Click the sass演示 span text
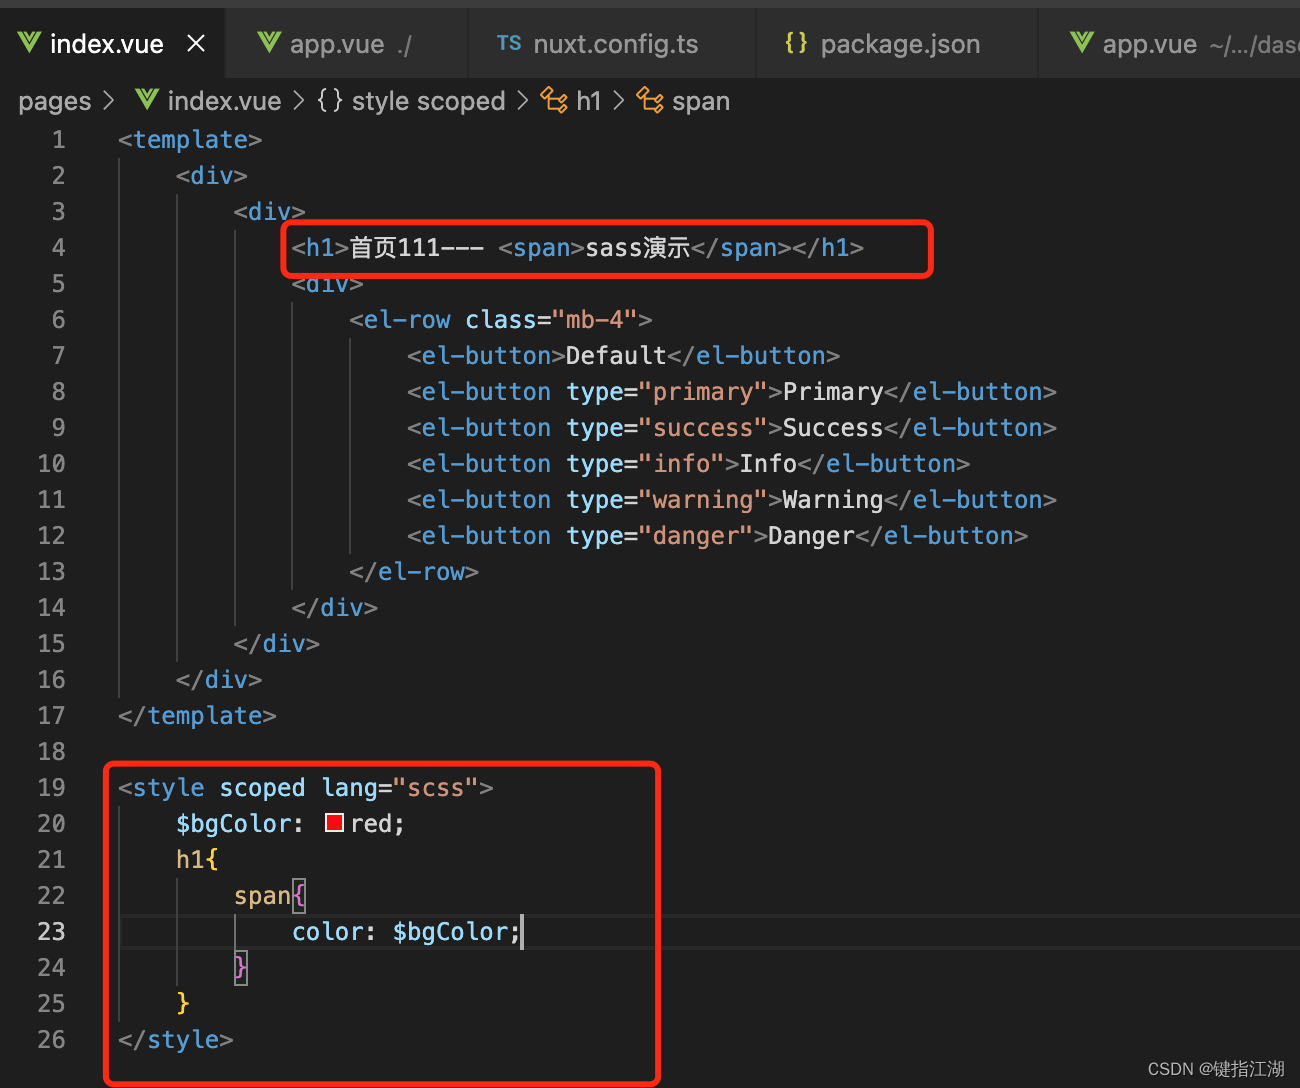Image resolution: width=1300 pixels, height=1088 pixels. [637, 248]
